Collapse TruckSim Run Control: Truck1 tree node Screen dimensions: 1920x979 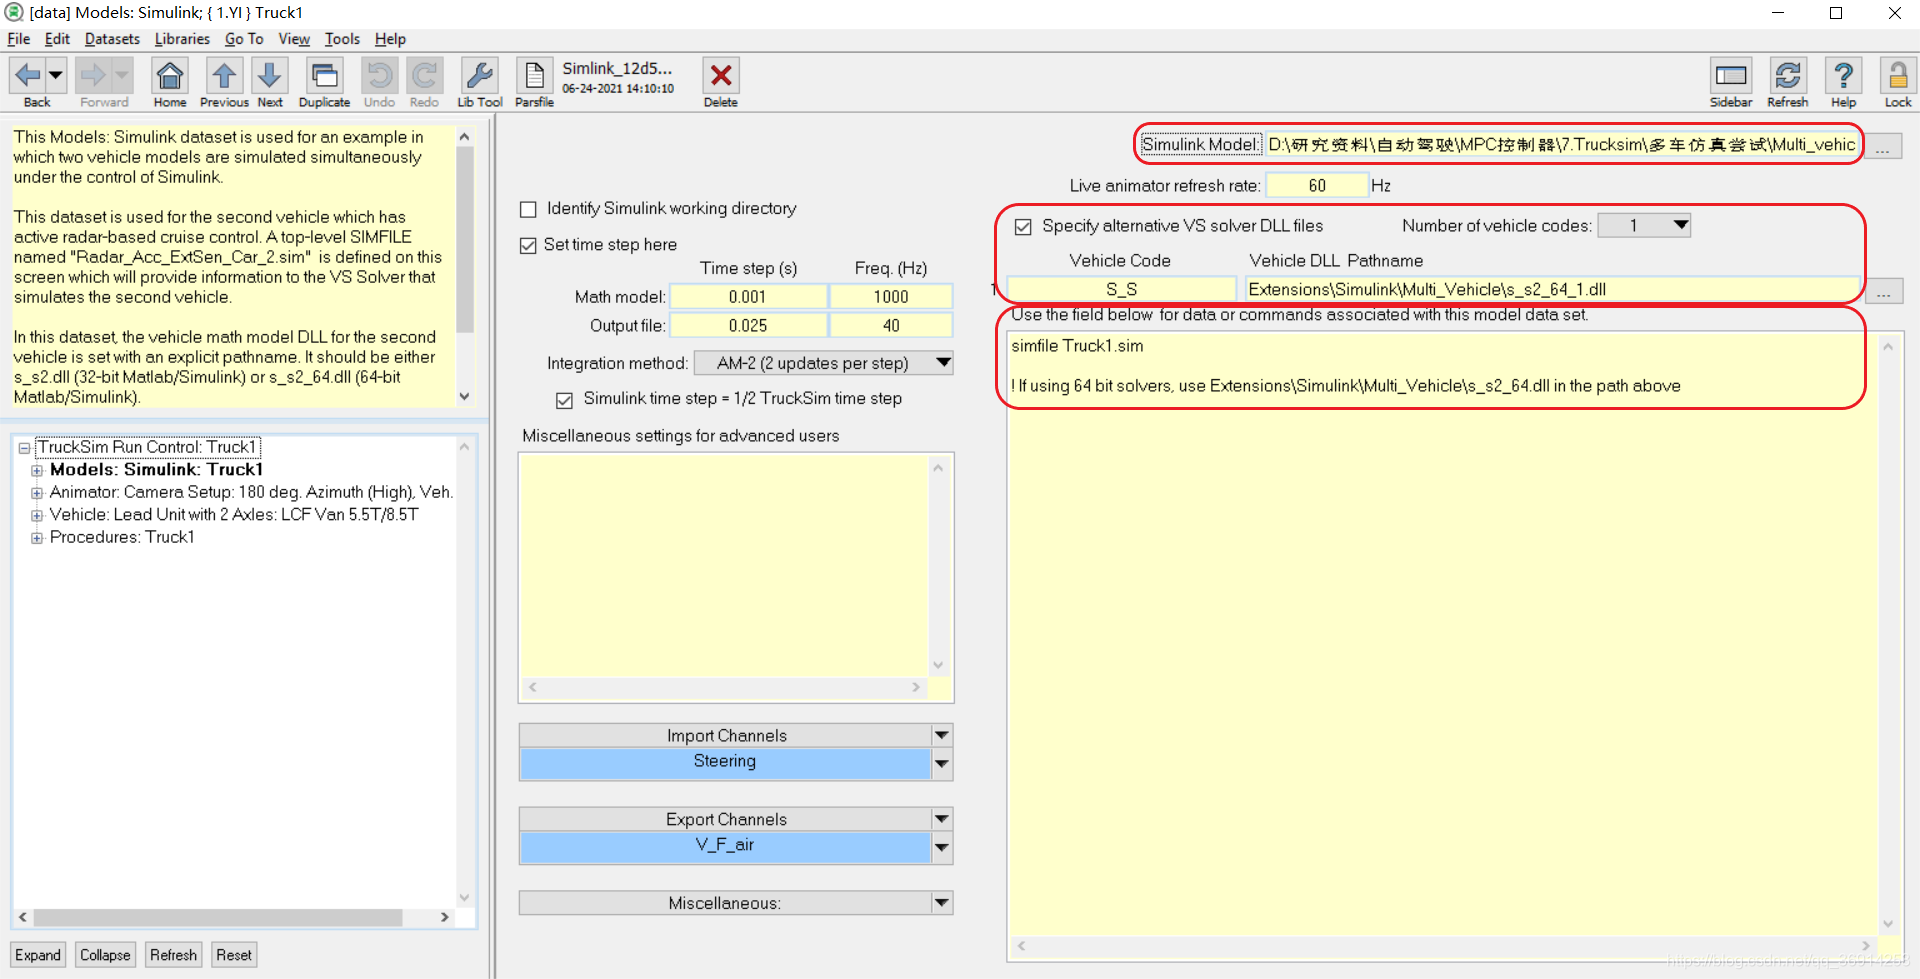coord(24,448)
